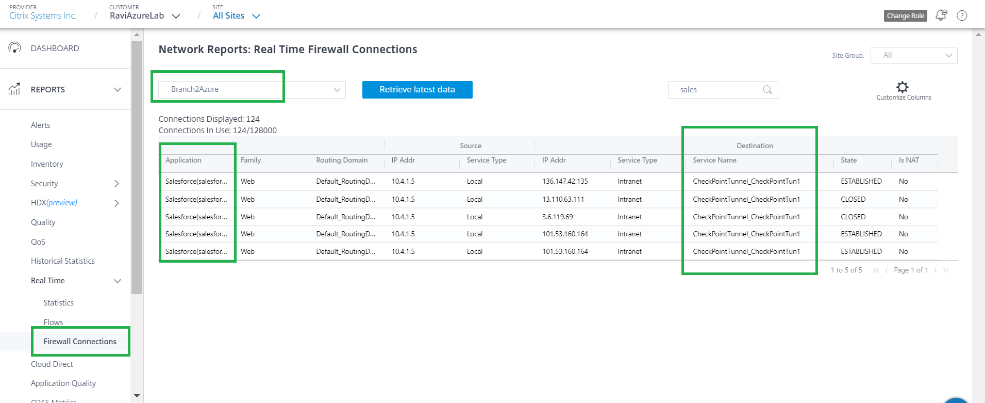The width and height of the screenshot is (985, 403).
Task: Open the Inventory report
Action: pyautogui.click(x=46, y=164)
